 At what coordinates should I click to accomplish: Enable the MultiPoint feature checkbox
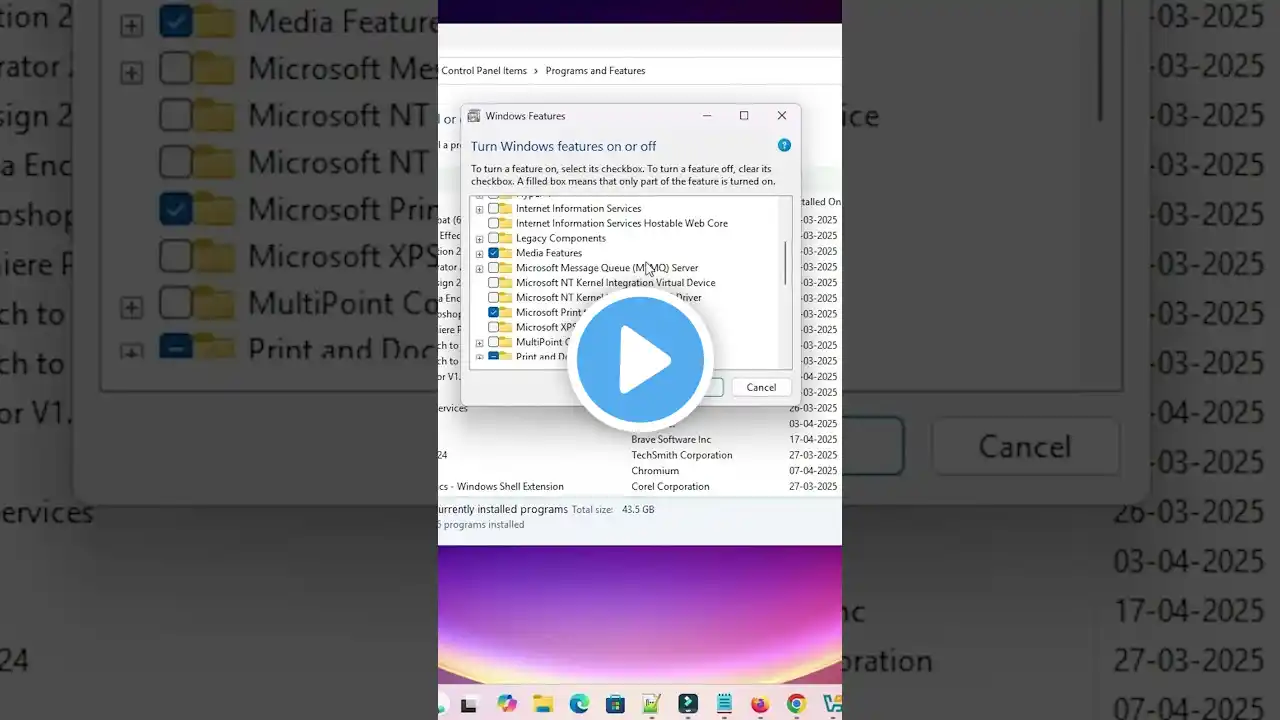coord(493,342)
